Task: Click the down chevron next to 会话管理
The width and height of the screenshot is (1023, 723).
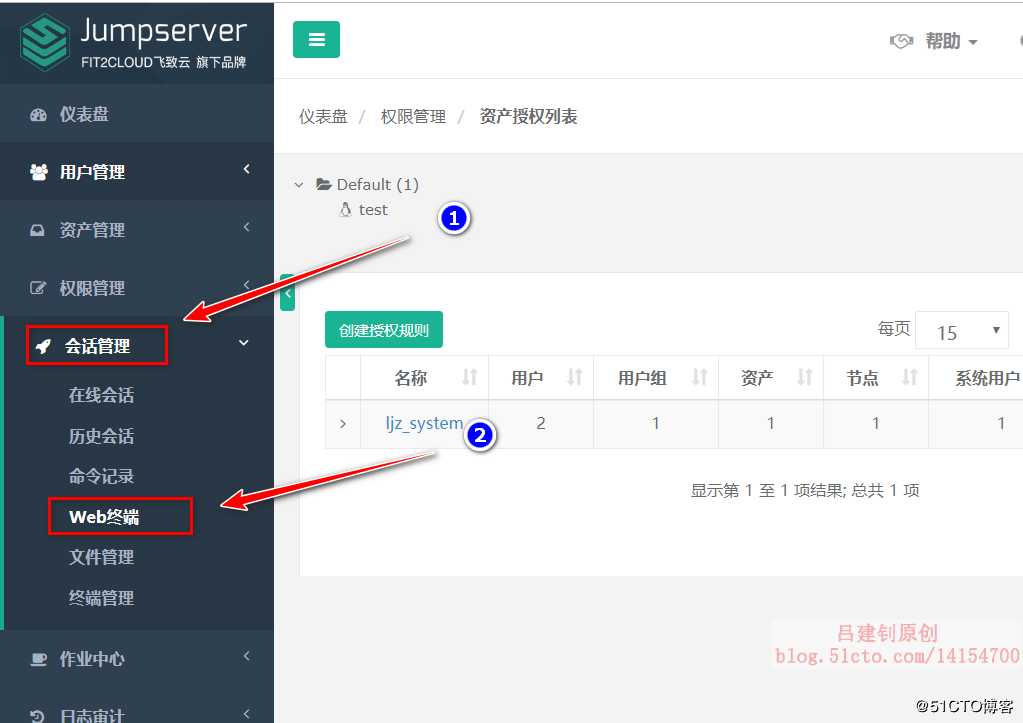Action: point(244,343)
